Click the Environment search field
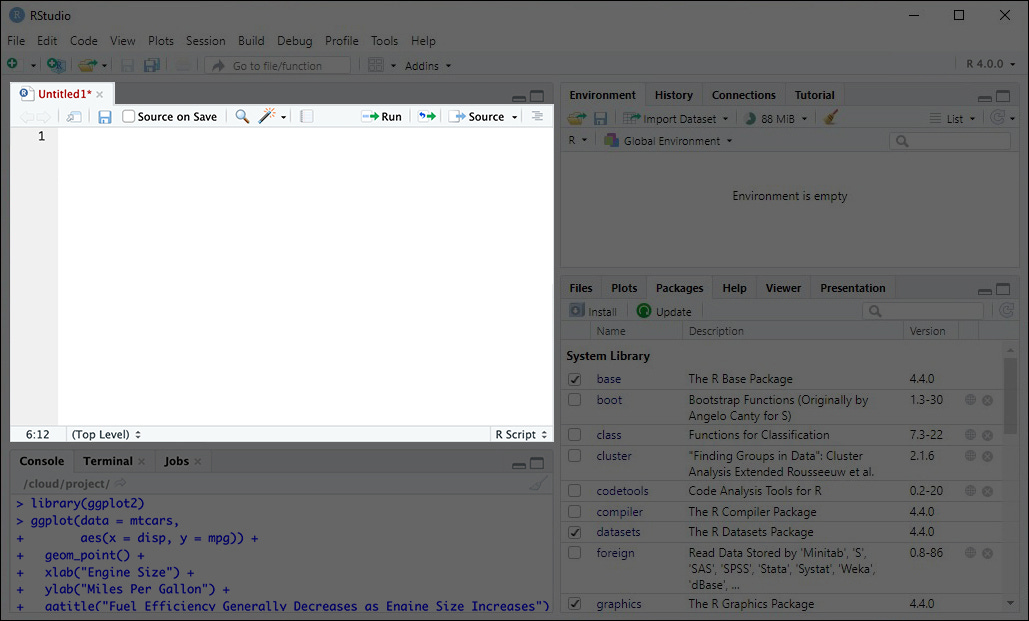The image size is (1029, 621). (950, 140)
